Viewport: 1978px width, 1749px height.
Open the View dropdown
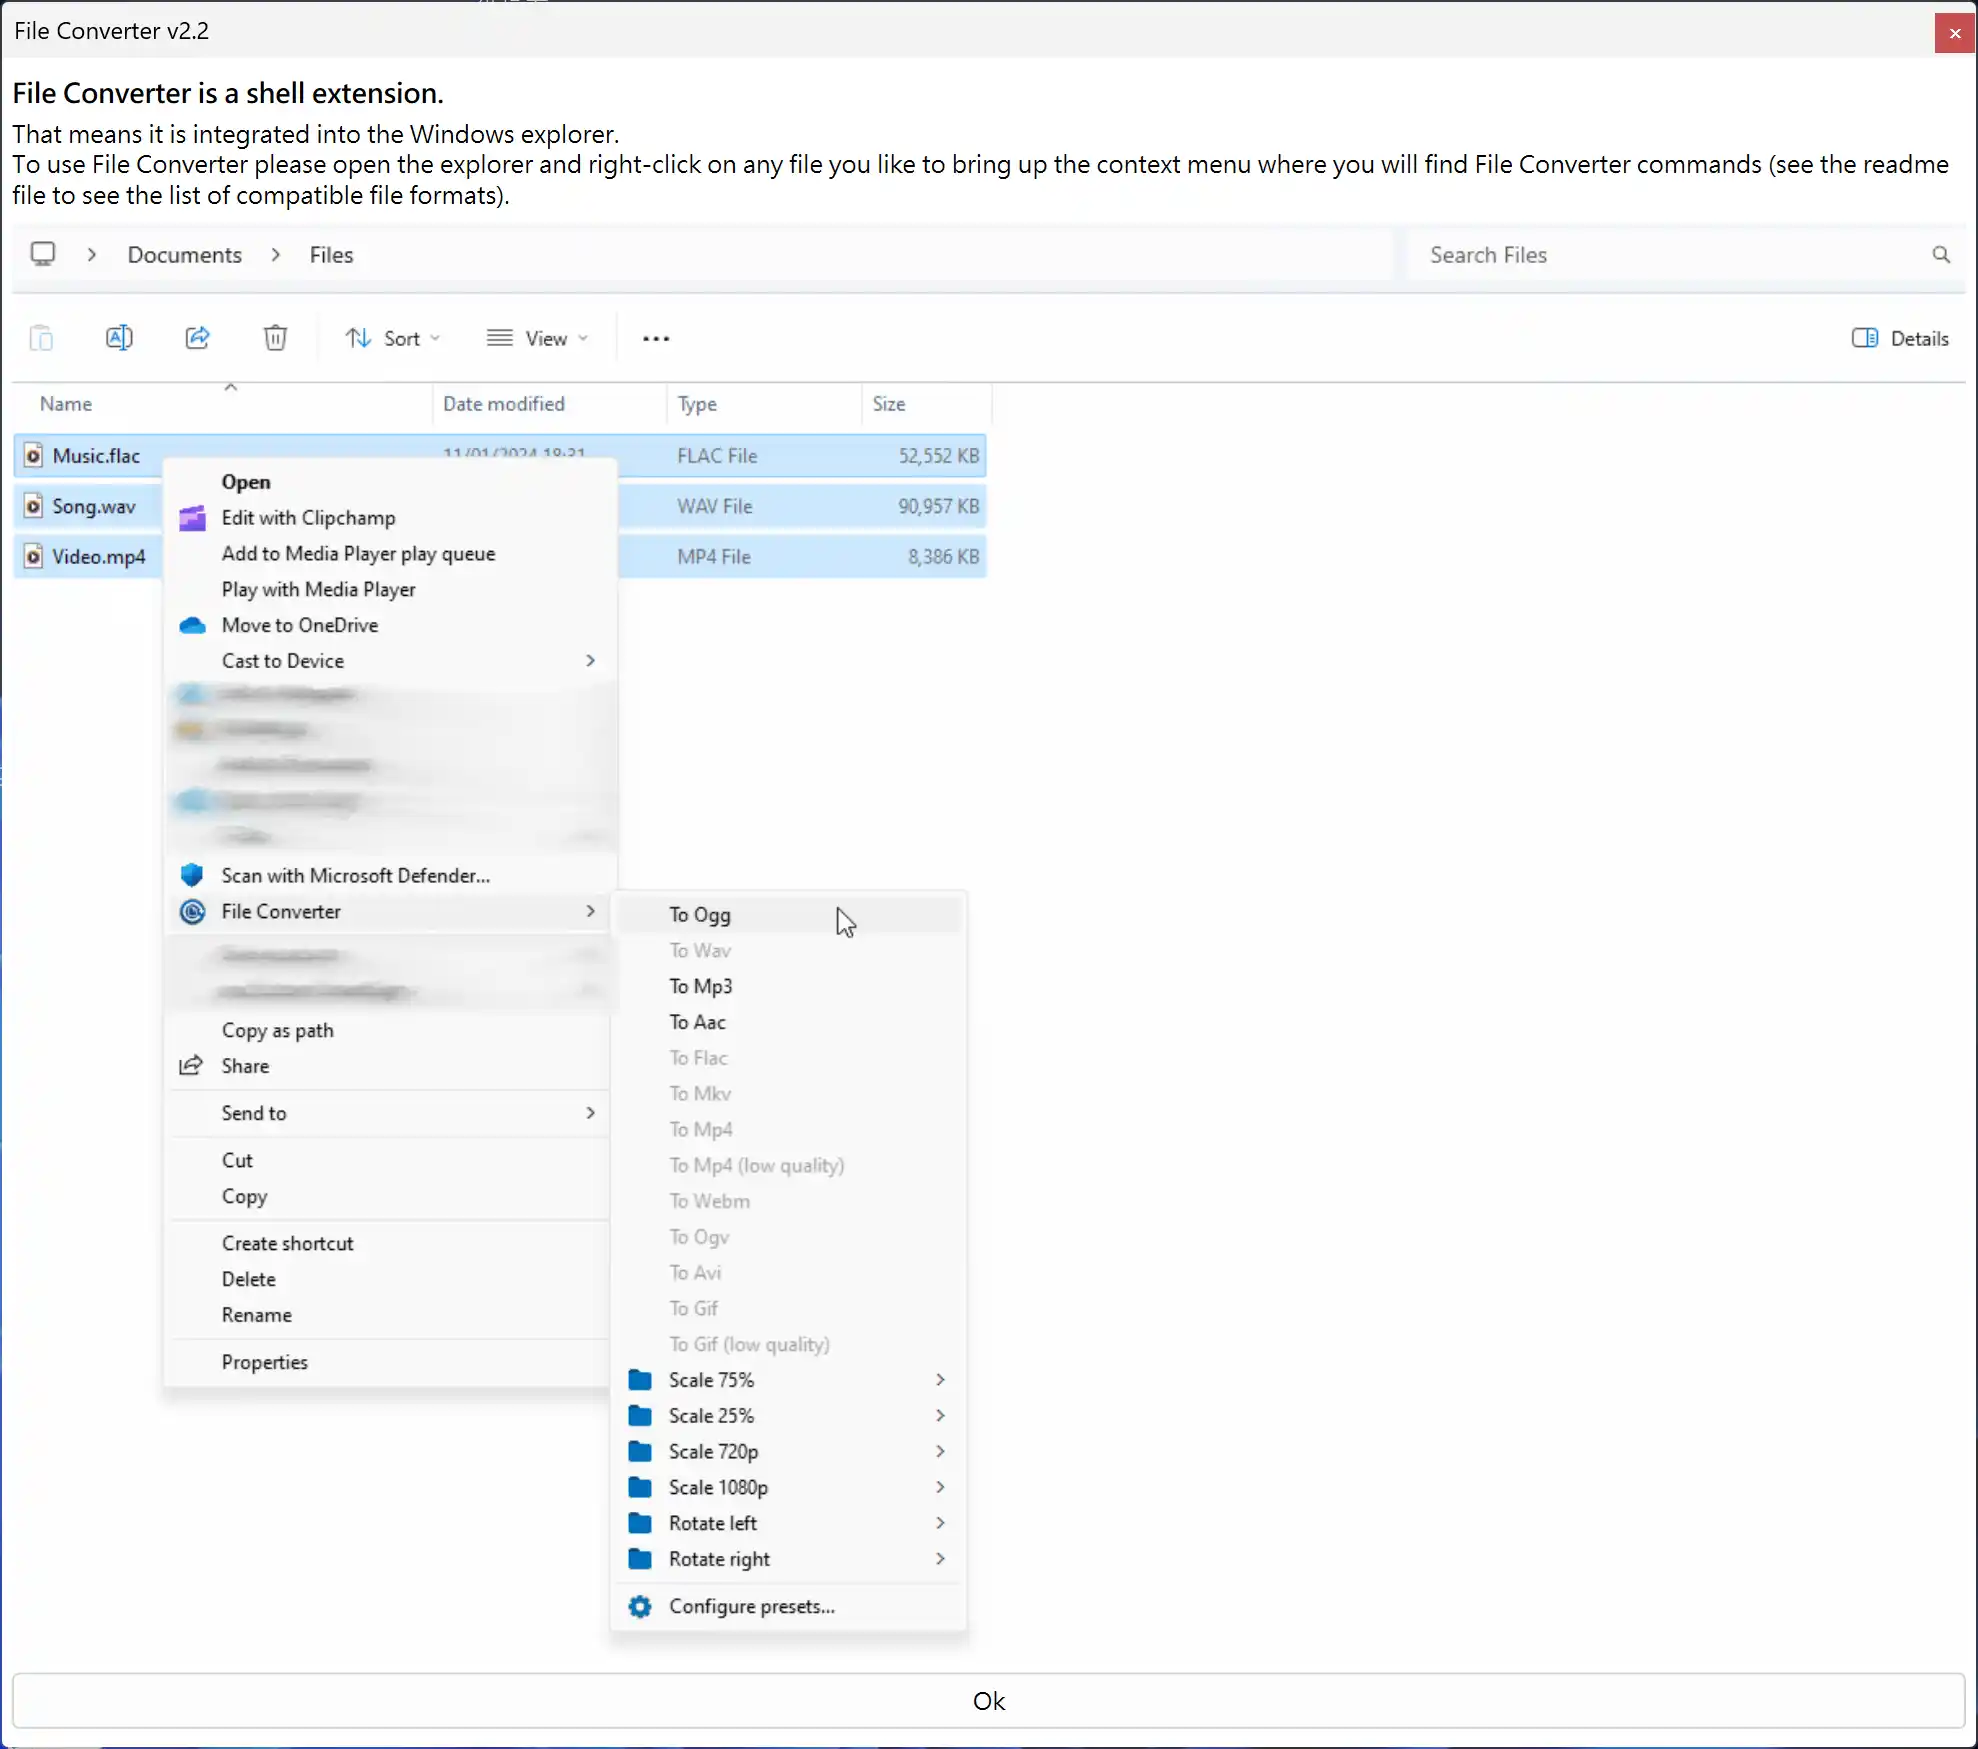(537, 338)
